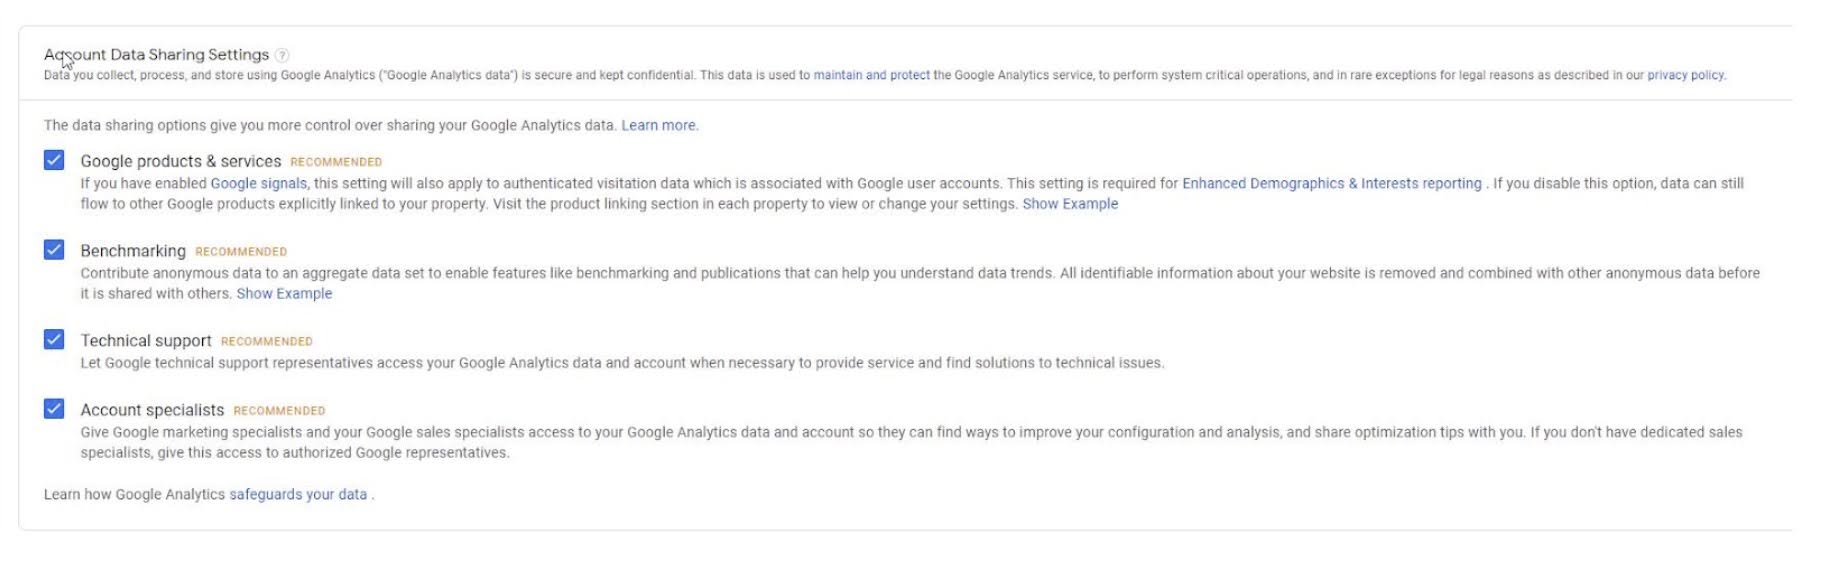1830x570 pixels.
Task: Open the 'maintain and protect' link
Action: coord(871,75)
